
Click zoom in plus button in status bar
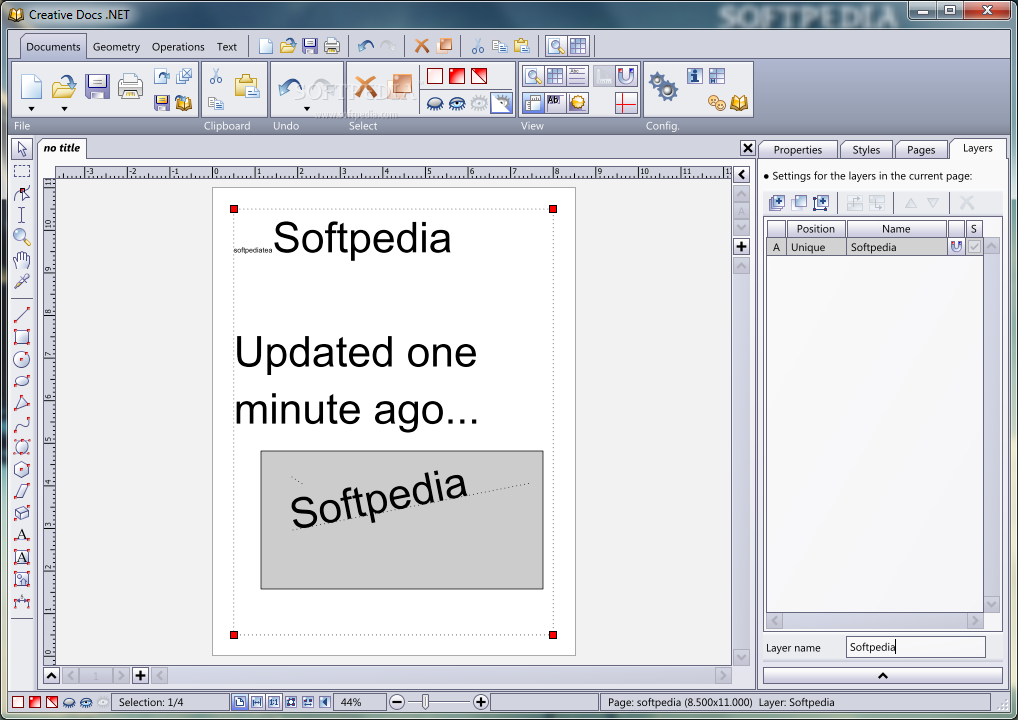click(480, 702)
